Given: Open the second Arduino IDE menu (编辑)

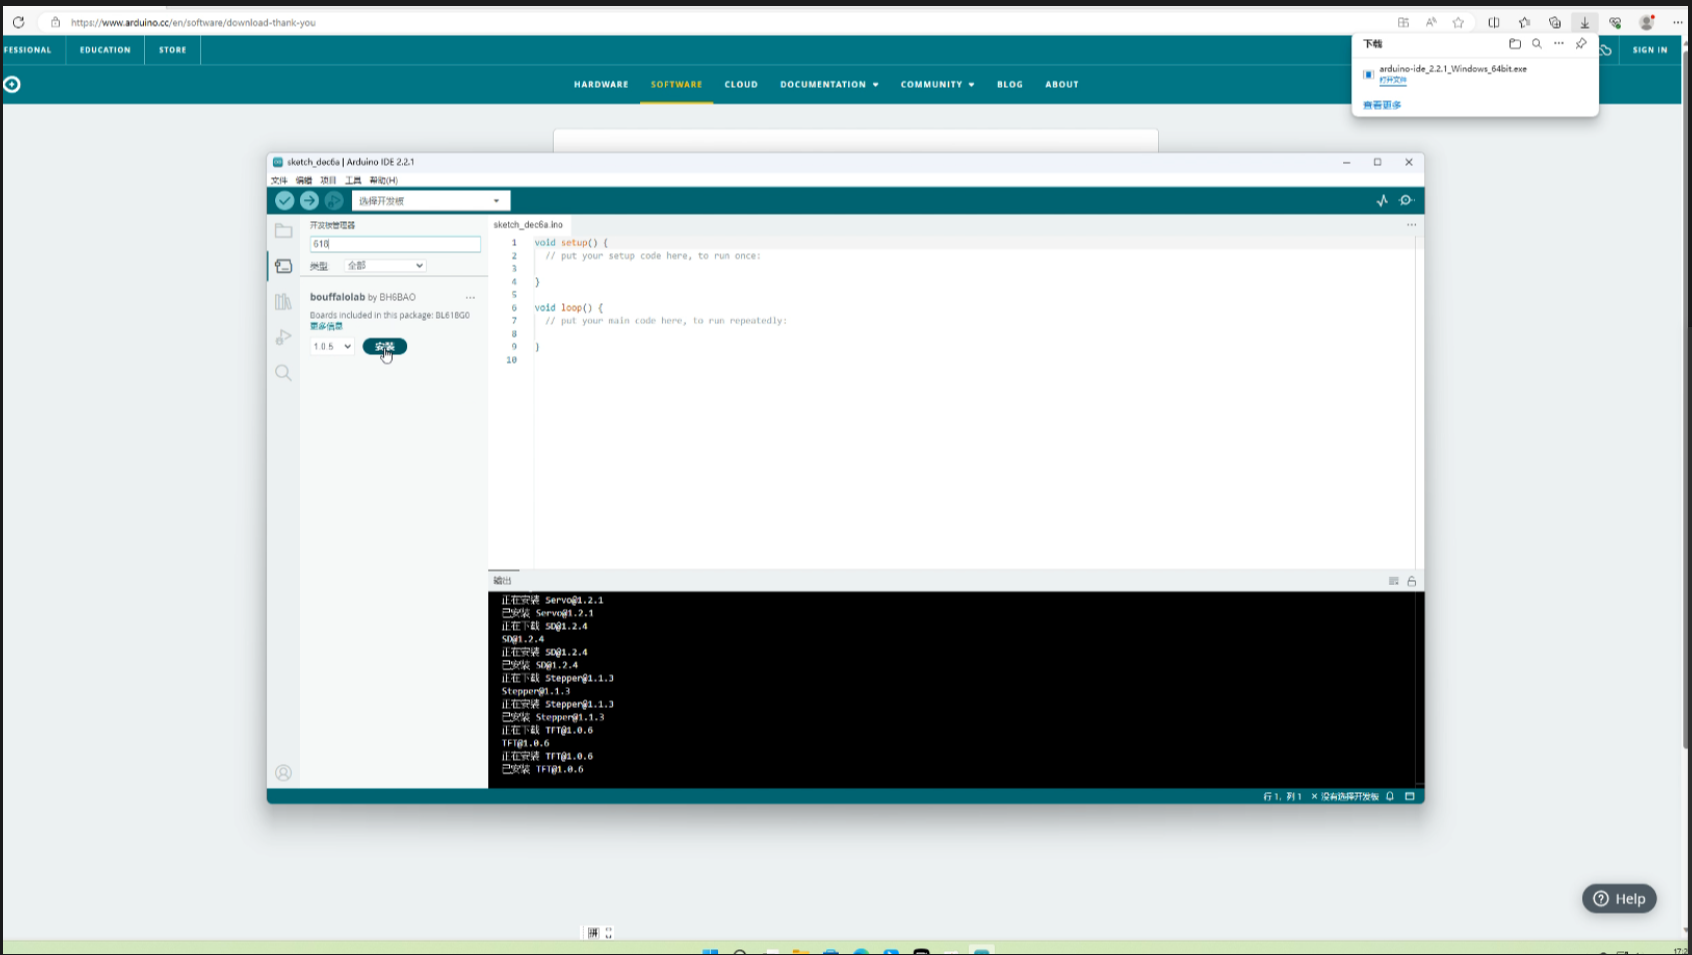Looking at the screenshot, I should [x=304, y=181].
